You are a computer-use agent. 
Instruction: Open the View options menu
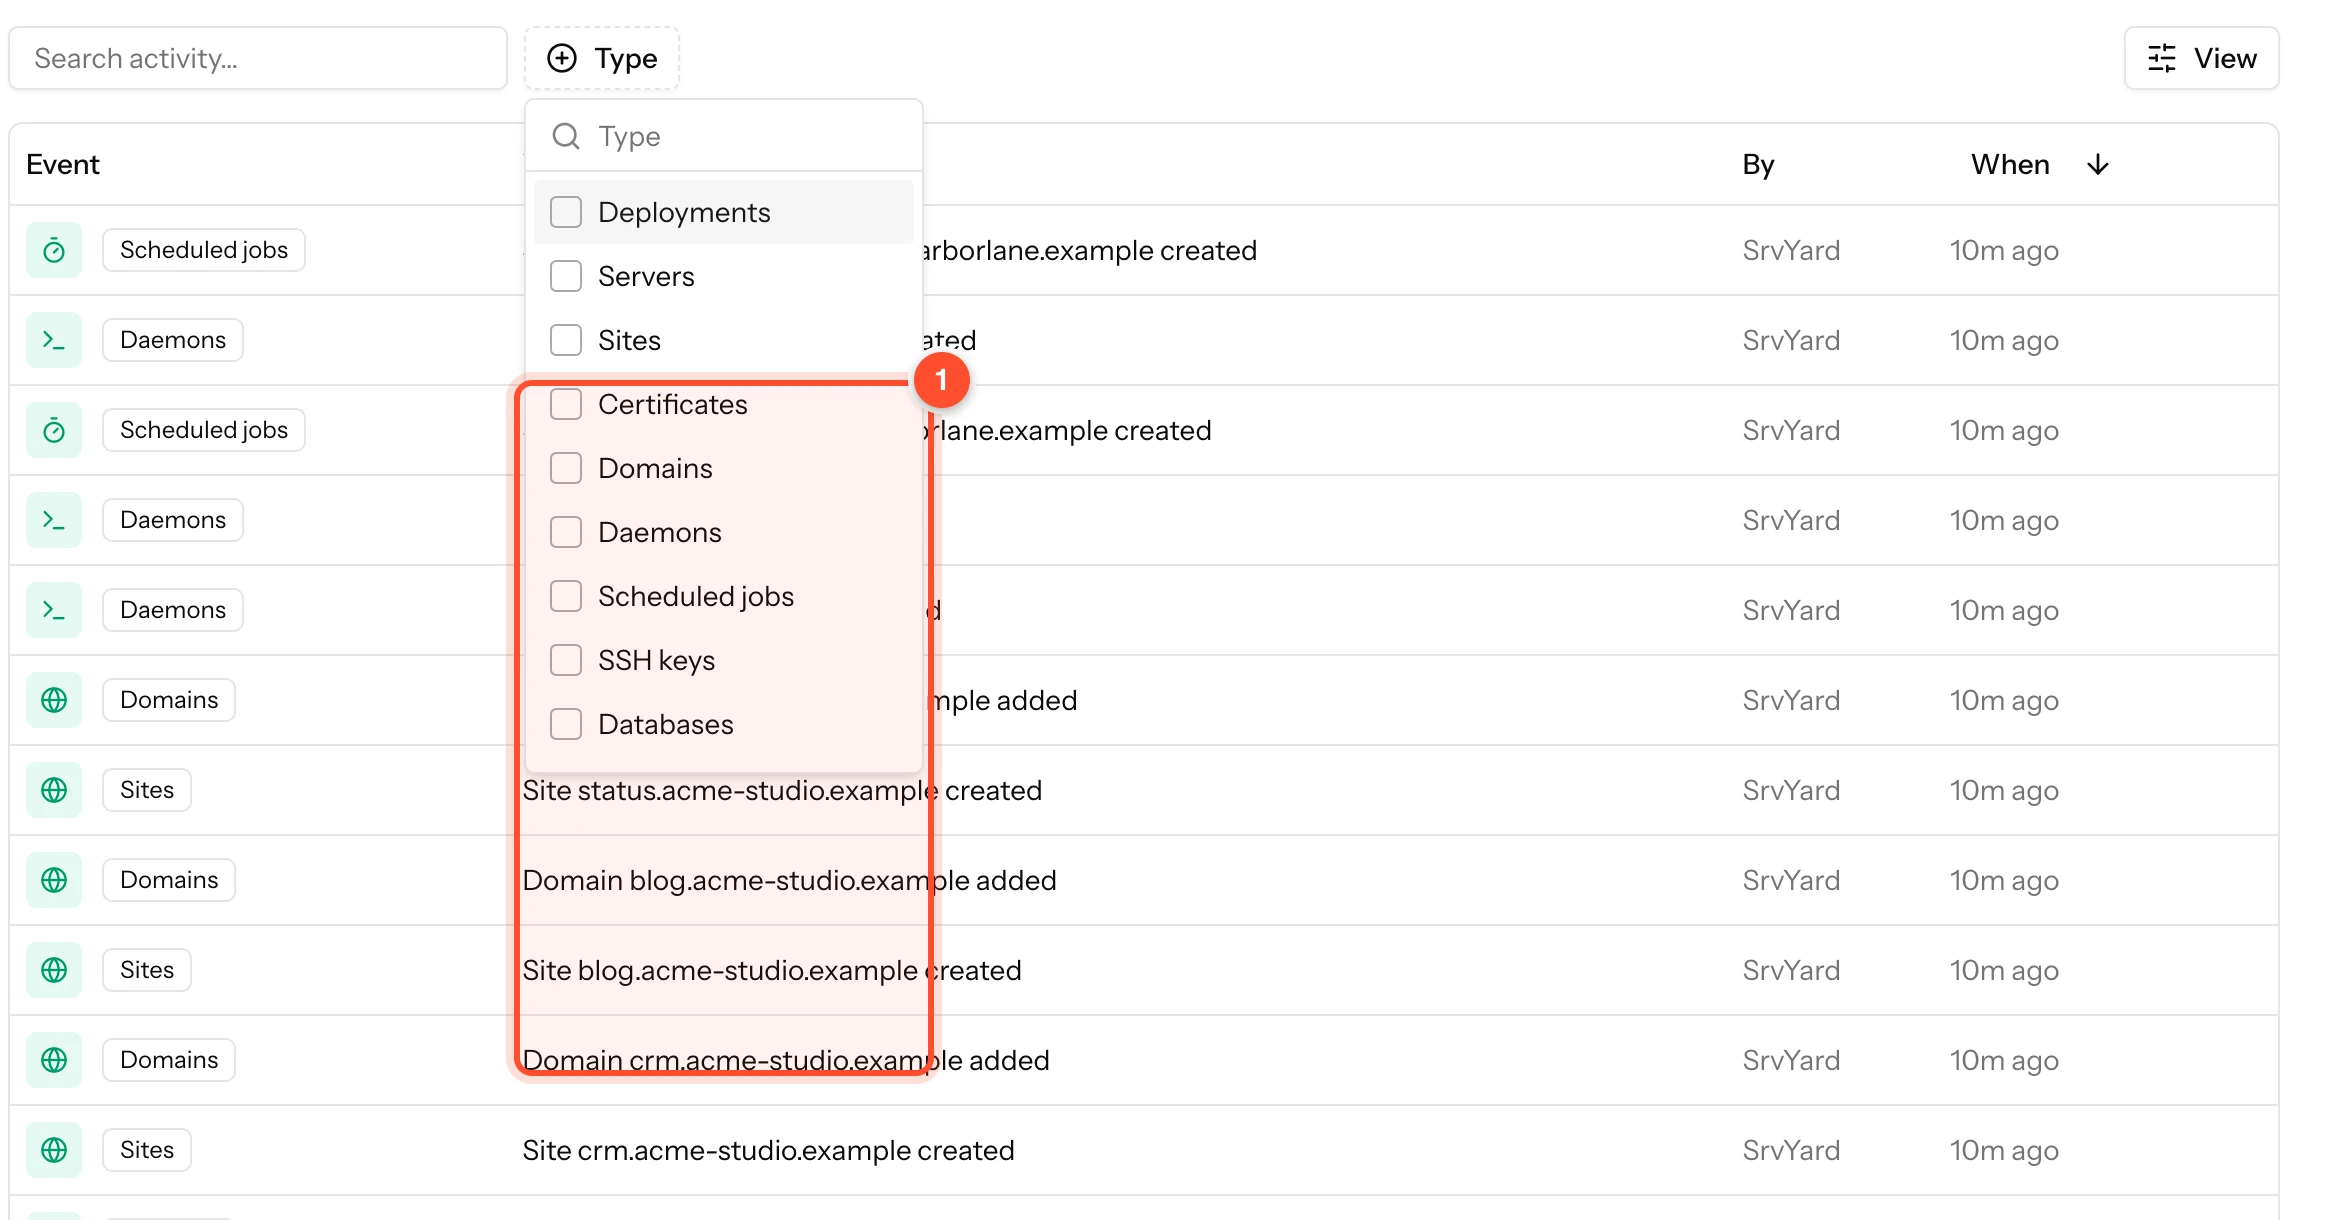(2201, 58)
